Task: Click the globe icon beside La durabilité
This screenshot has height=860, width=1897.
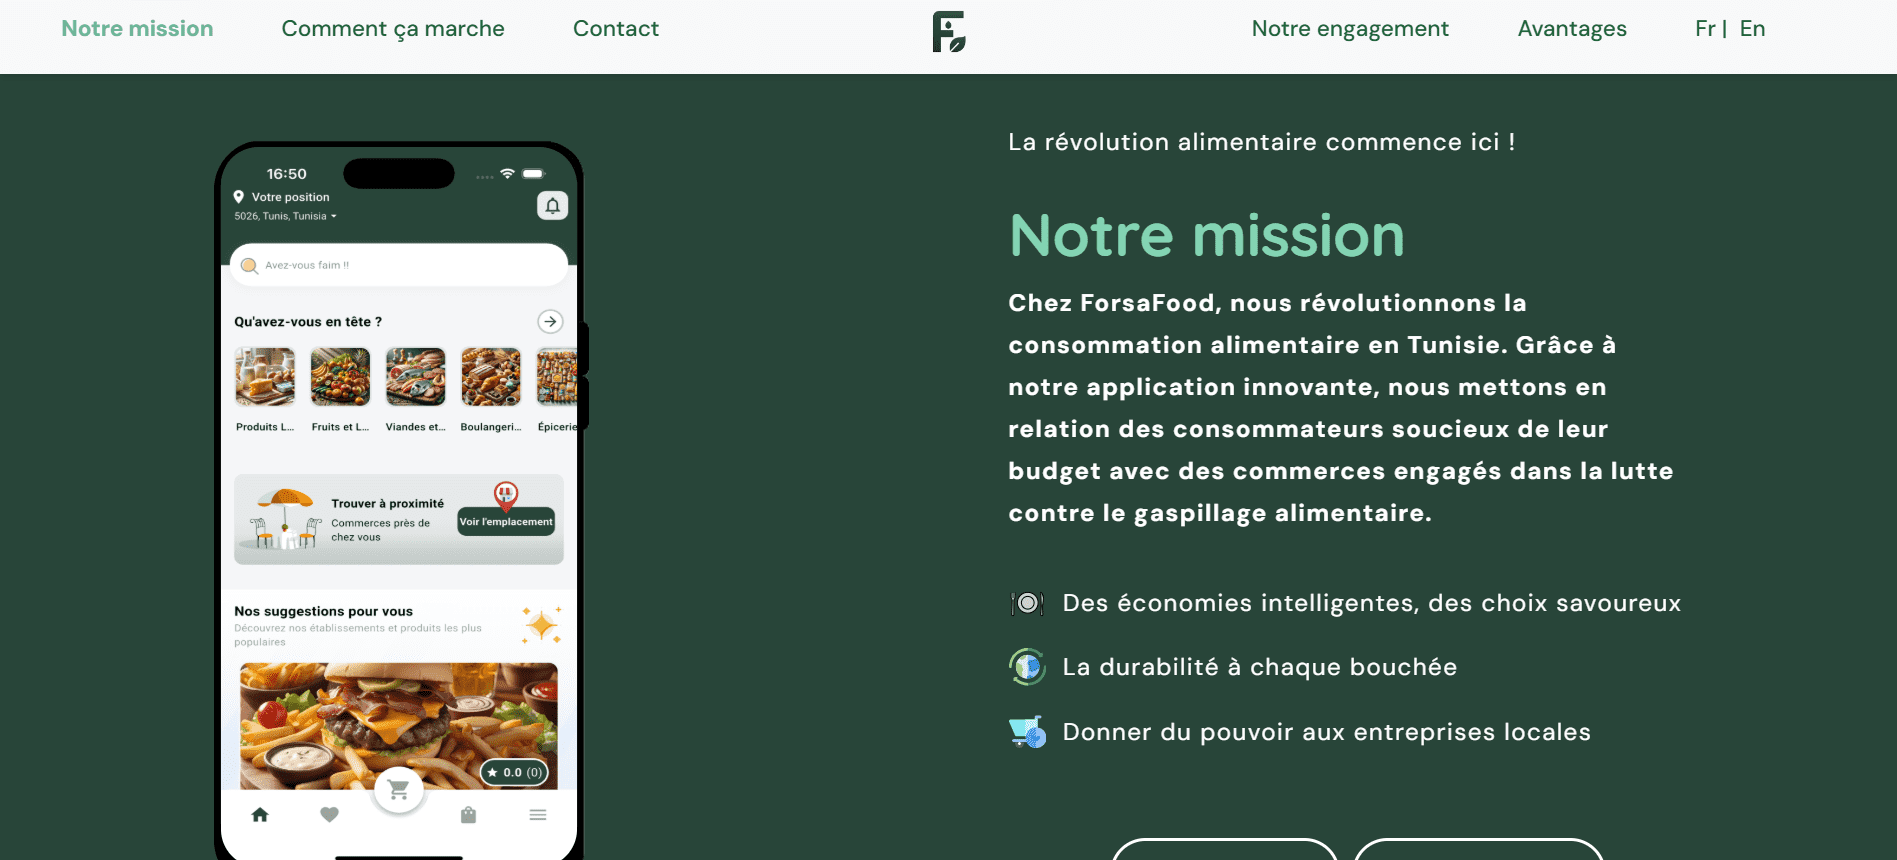Action: click(x=1027, y=667)
